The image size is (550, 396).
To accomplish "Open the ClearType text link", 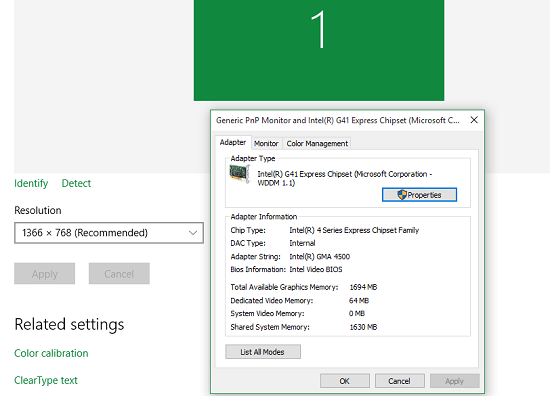I will click(x=46, y=380).
